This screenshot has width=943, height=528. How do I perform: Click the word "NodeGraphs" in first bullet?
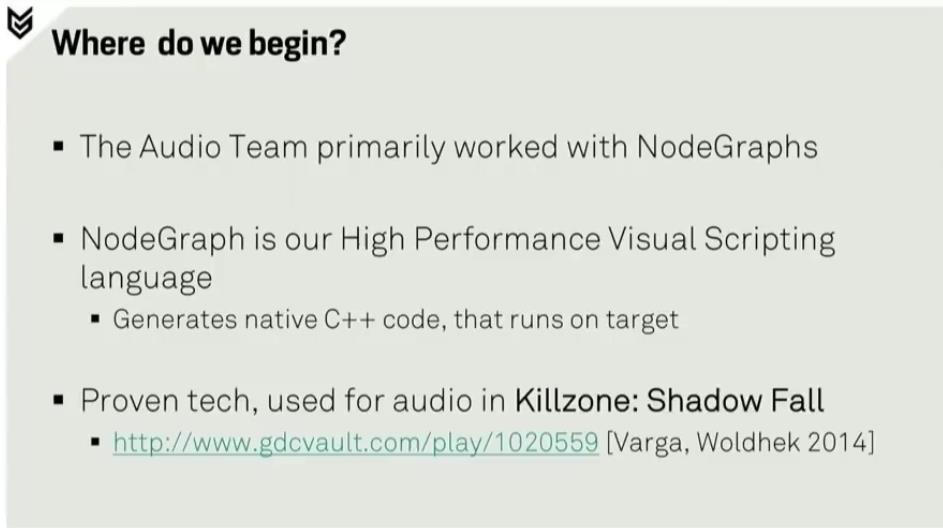[727, 147]
